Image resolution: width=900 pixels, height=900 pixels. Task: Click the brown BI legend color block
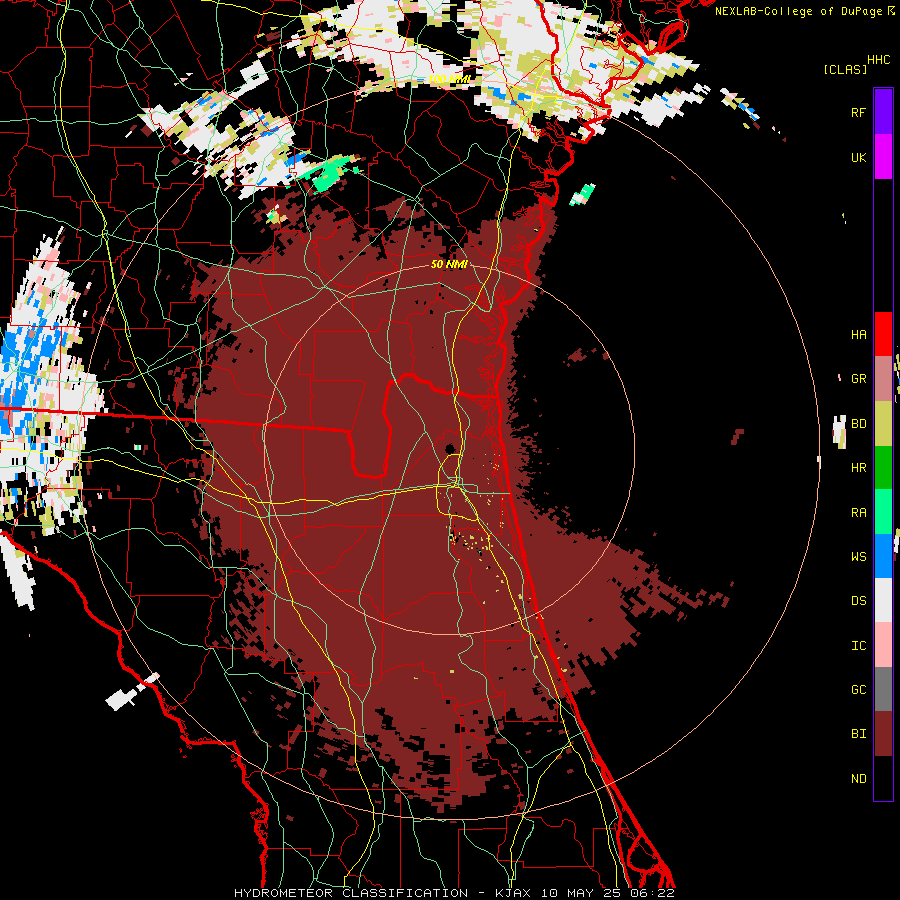[883, 734]
